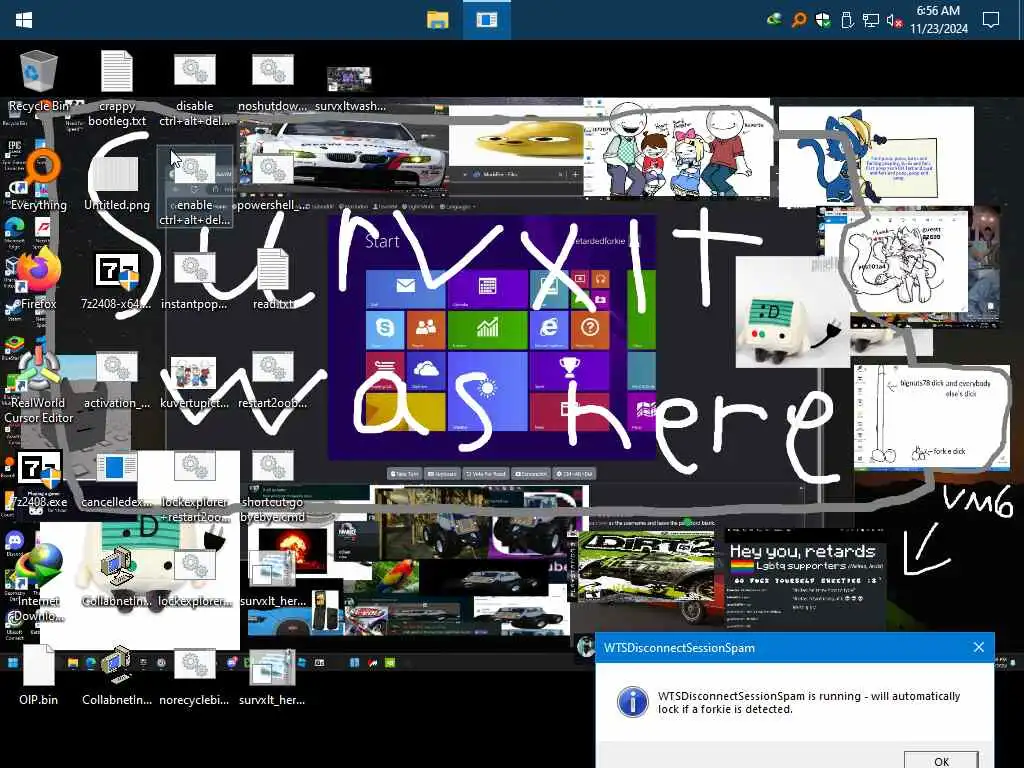Click the green tray icon left of Everything
This screenshot has width=1024, height=768.
[775, 20]
